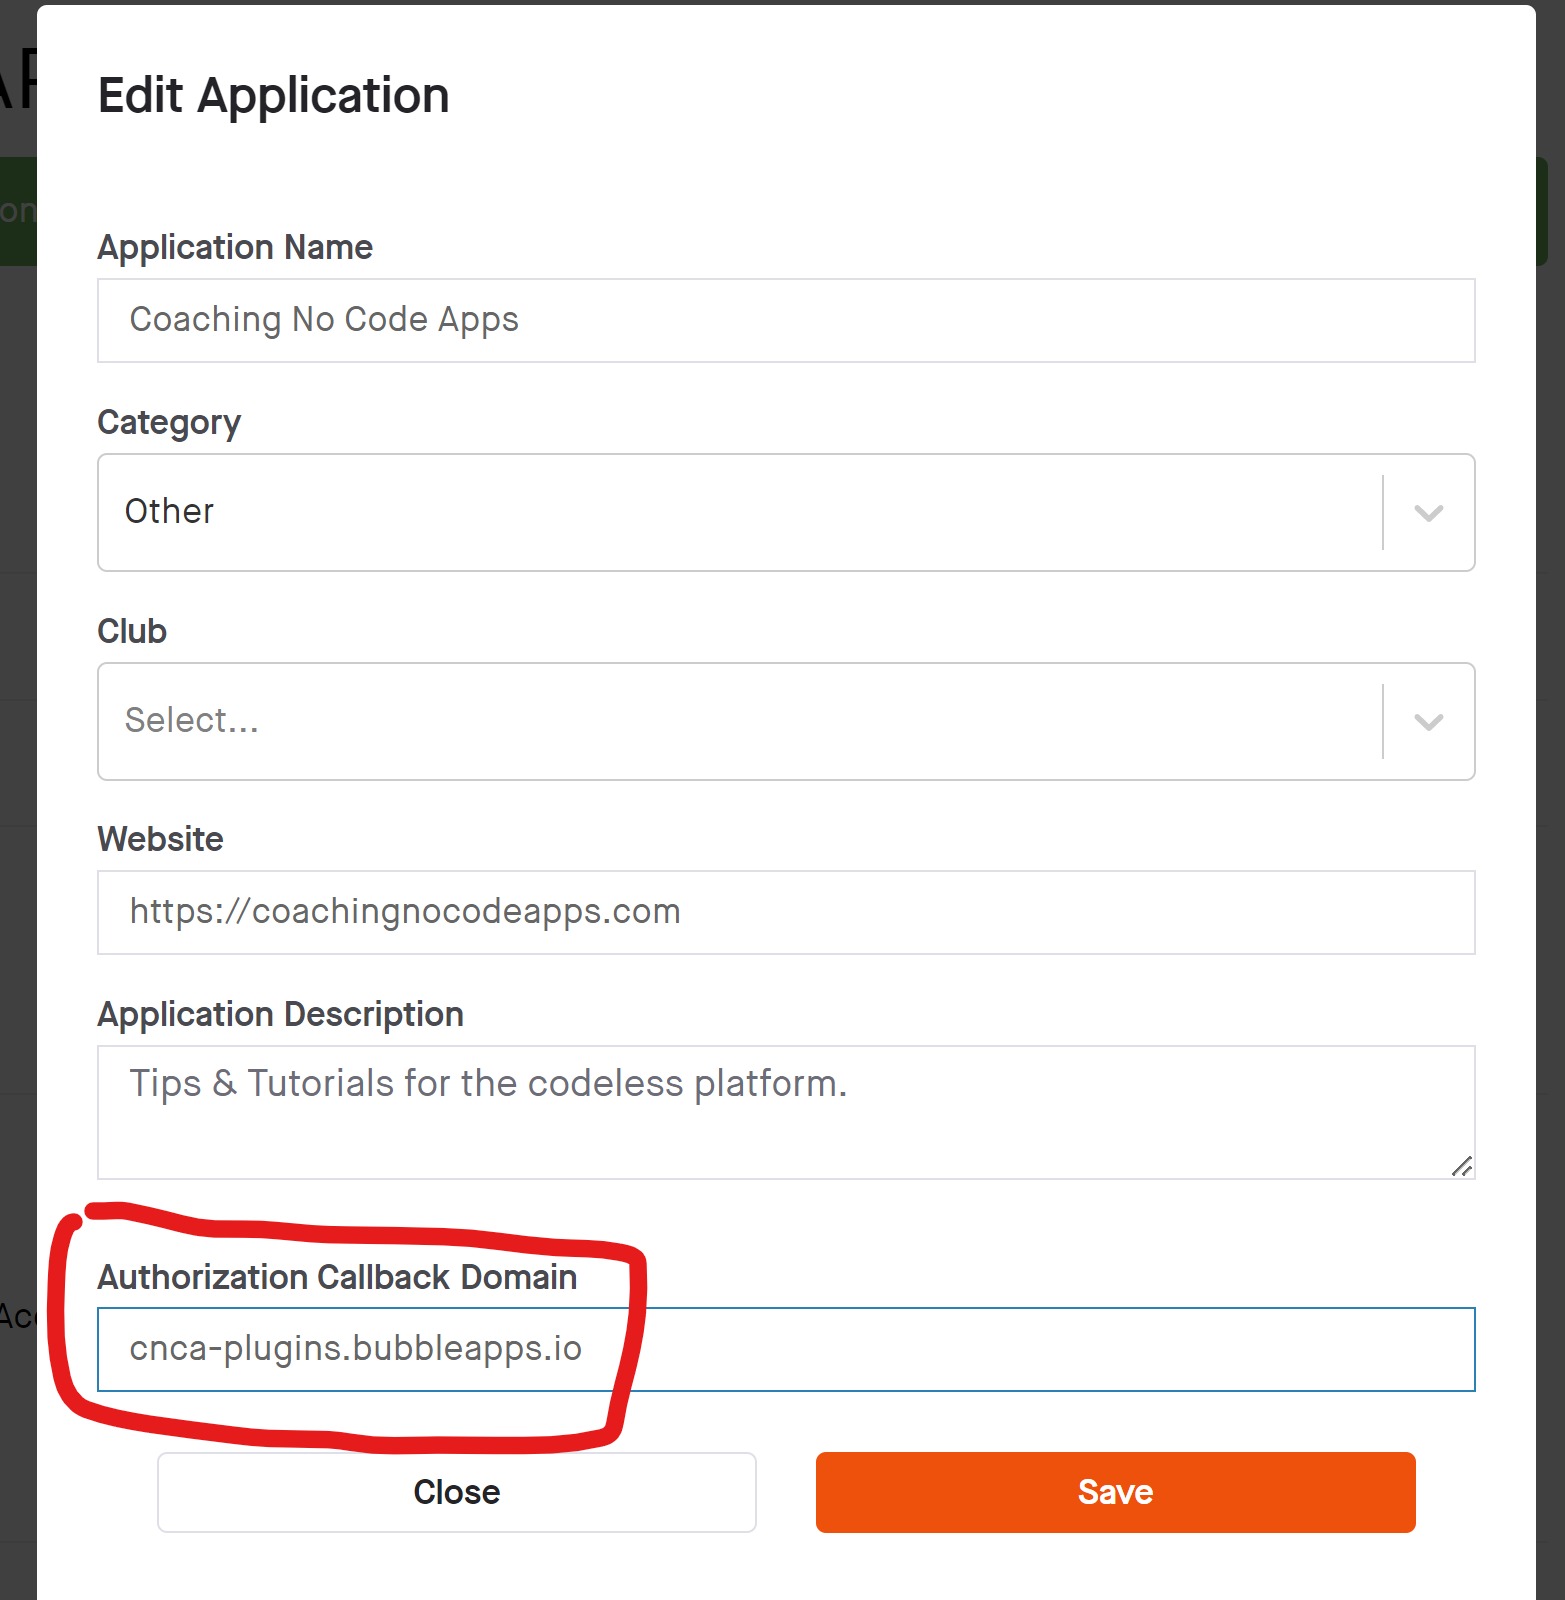Screen dimensions: 1565x1600
Task: Grab the Application Description textarea resize handle
Action: pos(1462,1166)
